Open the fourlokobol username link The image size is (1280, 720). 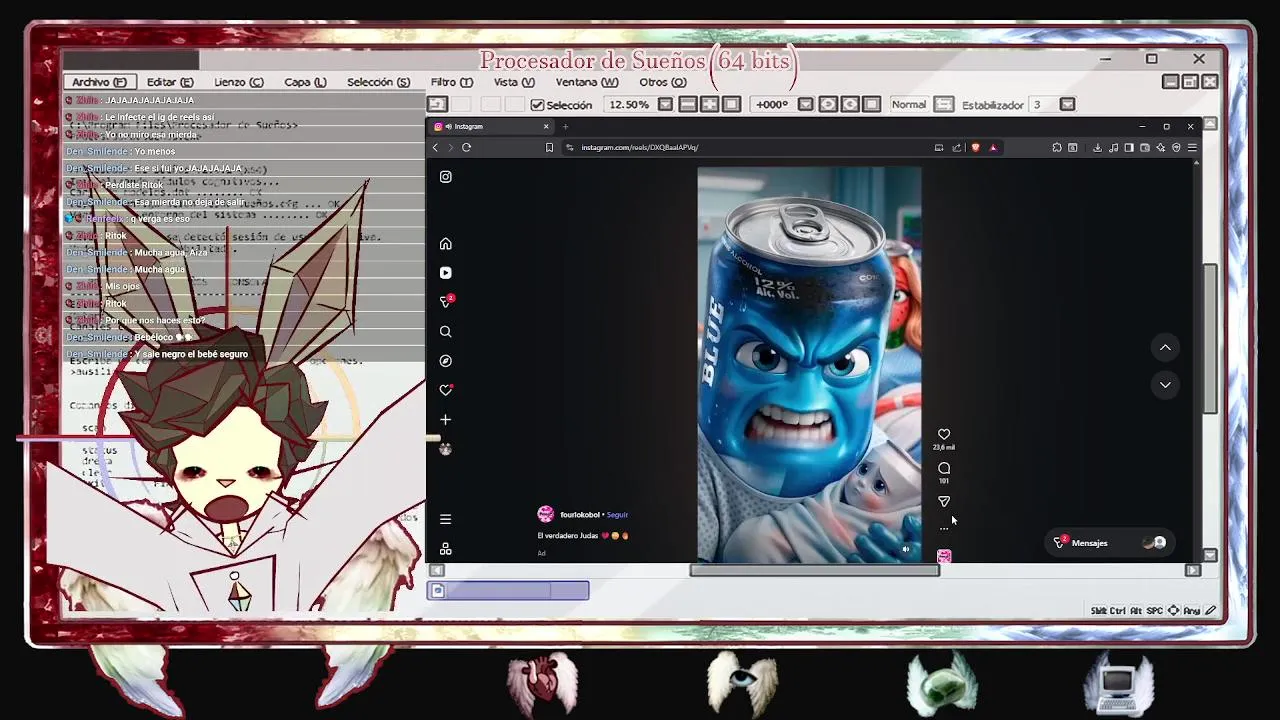[x=580, y=515]
